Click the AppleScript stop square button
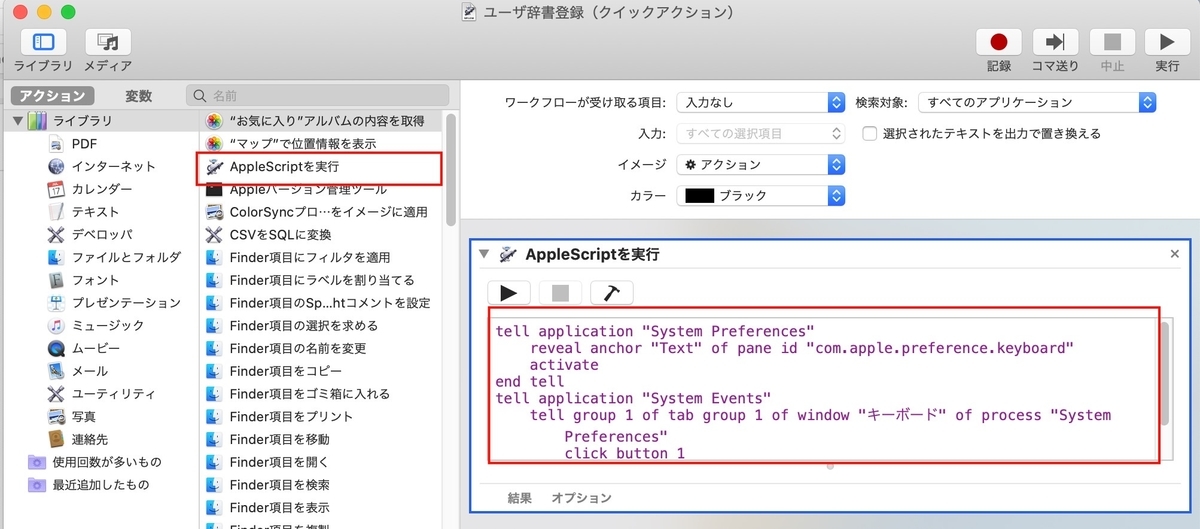 (560, 292)
